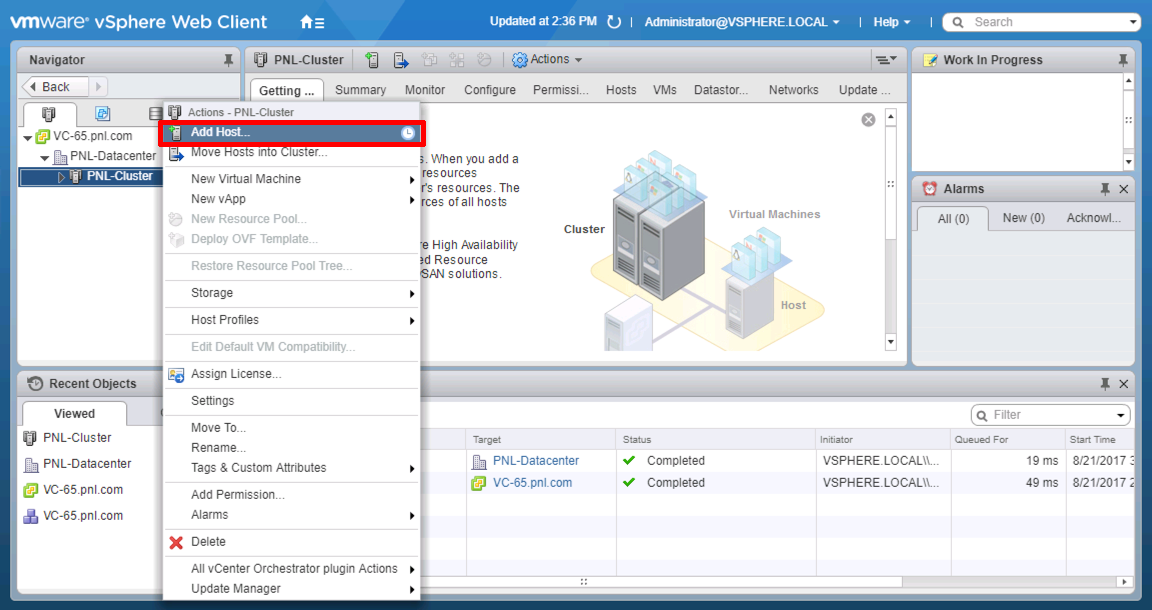
Task: Select the New (0) alarms tab
Action: 1023,218
